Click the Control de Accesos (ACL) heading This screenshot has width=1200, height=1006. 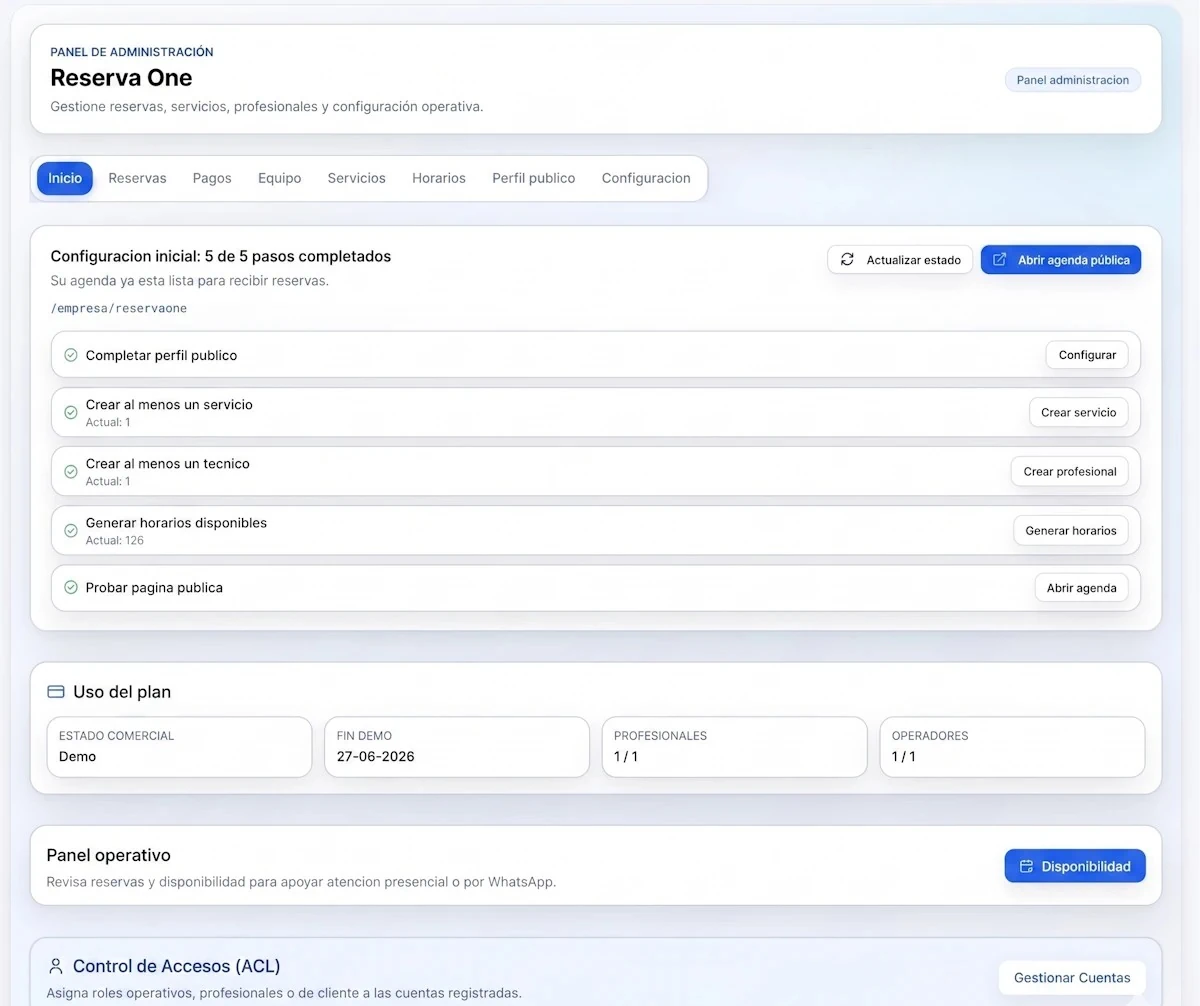click(x=177, y=966)
